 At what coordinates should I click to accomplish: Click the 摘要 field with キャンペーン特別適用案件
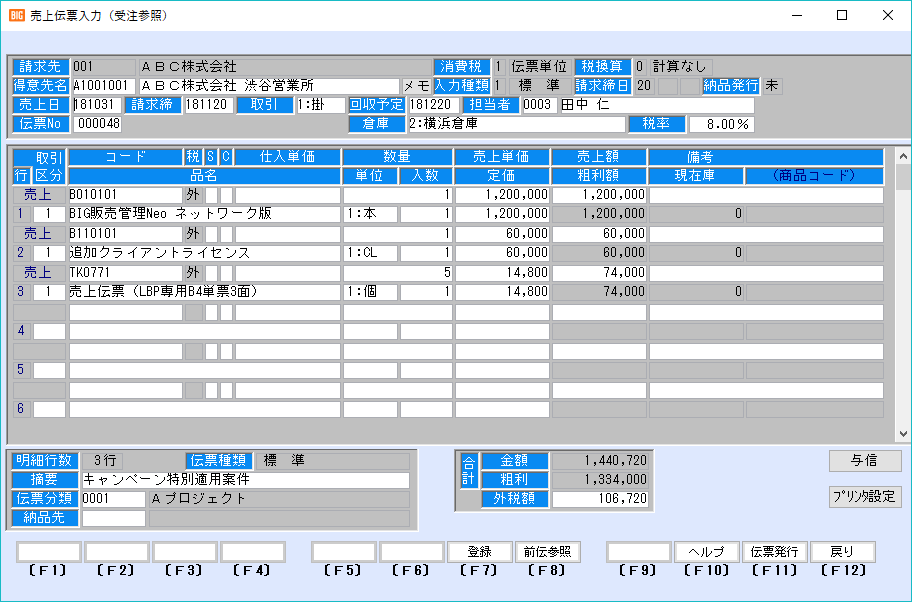coord(246,480)
